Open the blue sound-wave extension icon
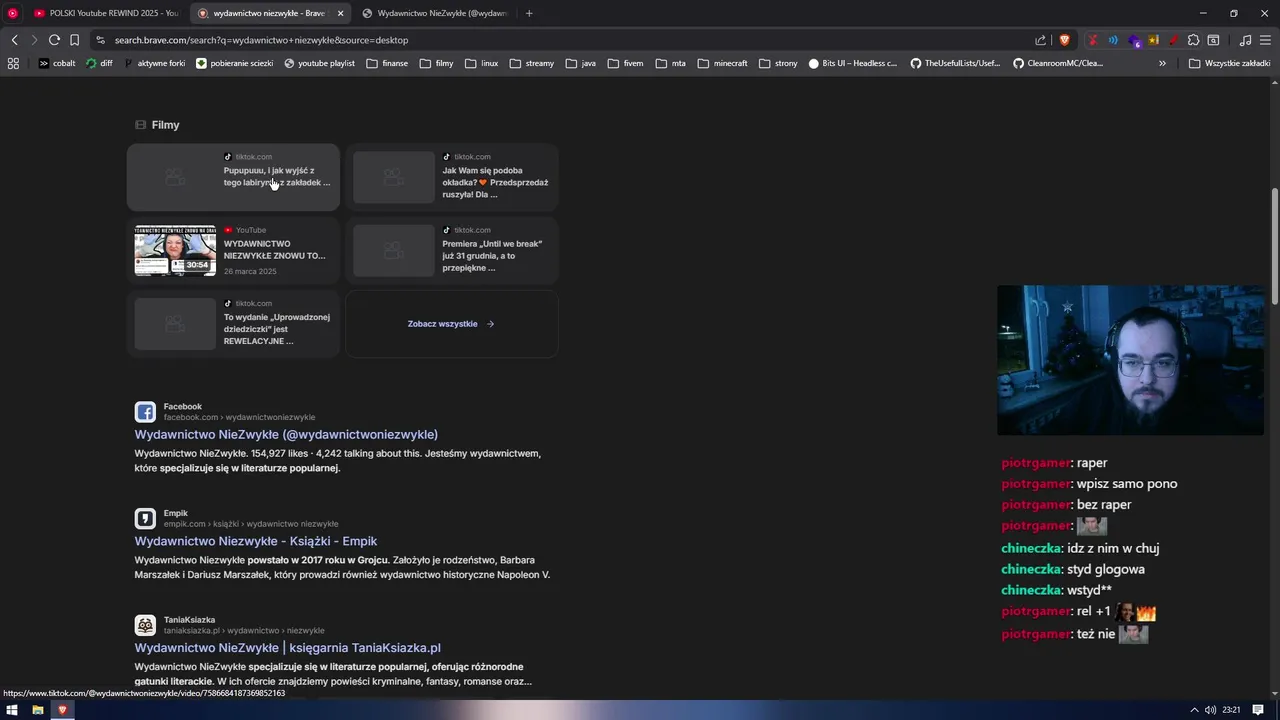The image size is (1280, 720). click(1113, 40)
